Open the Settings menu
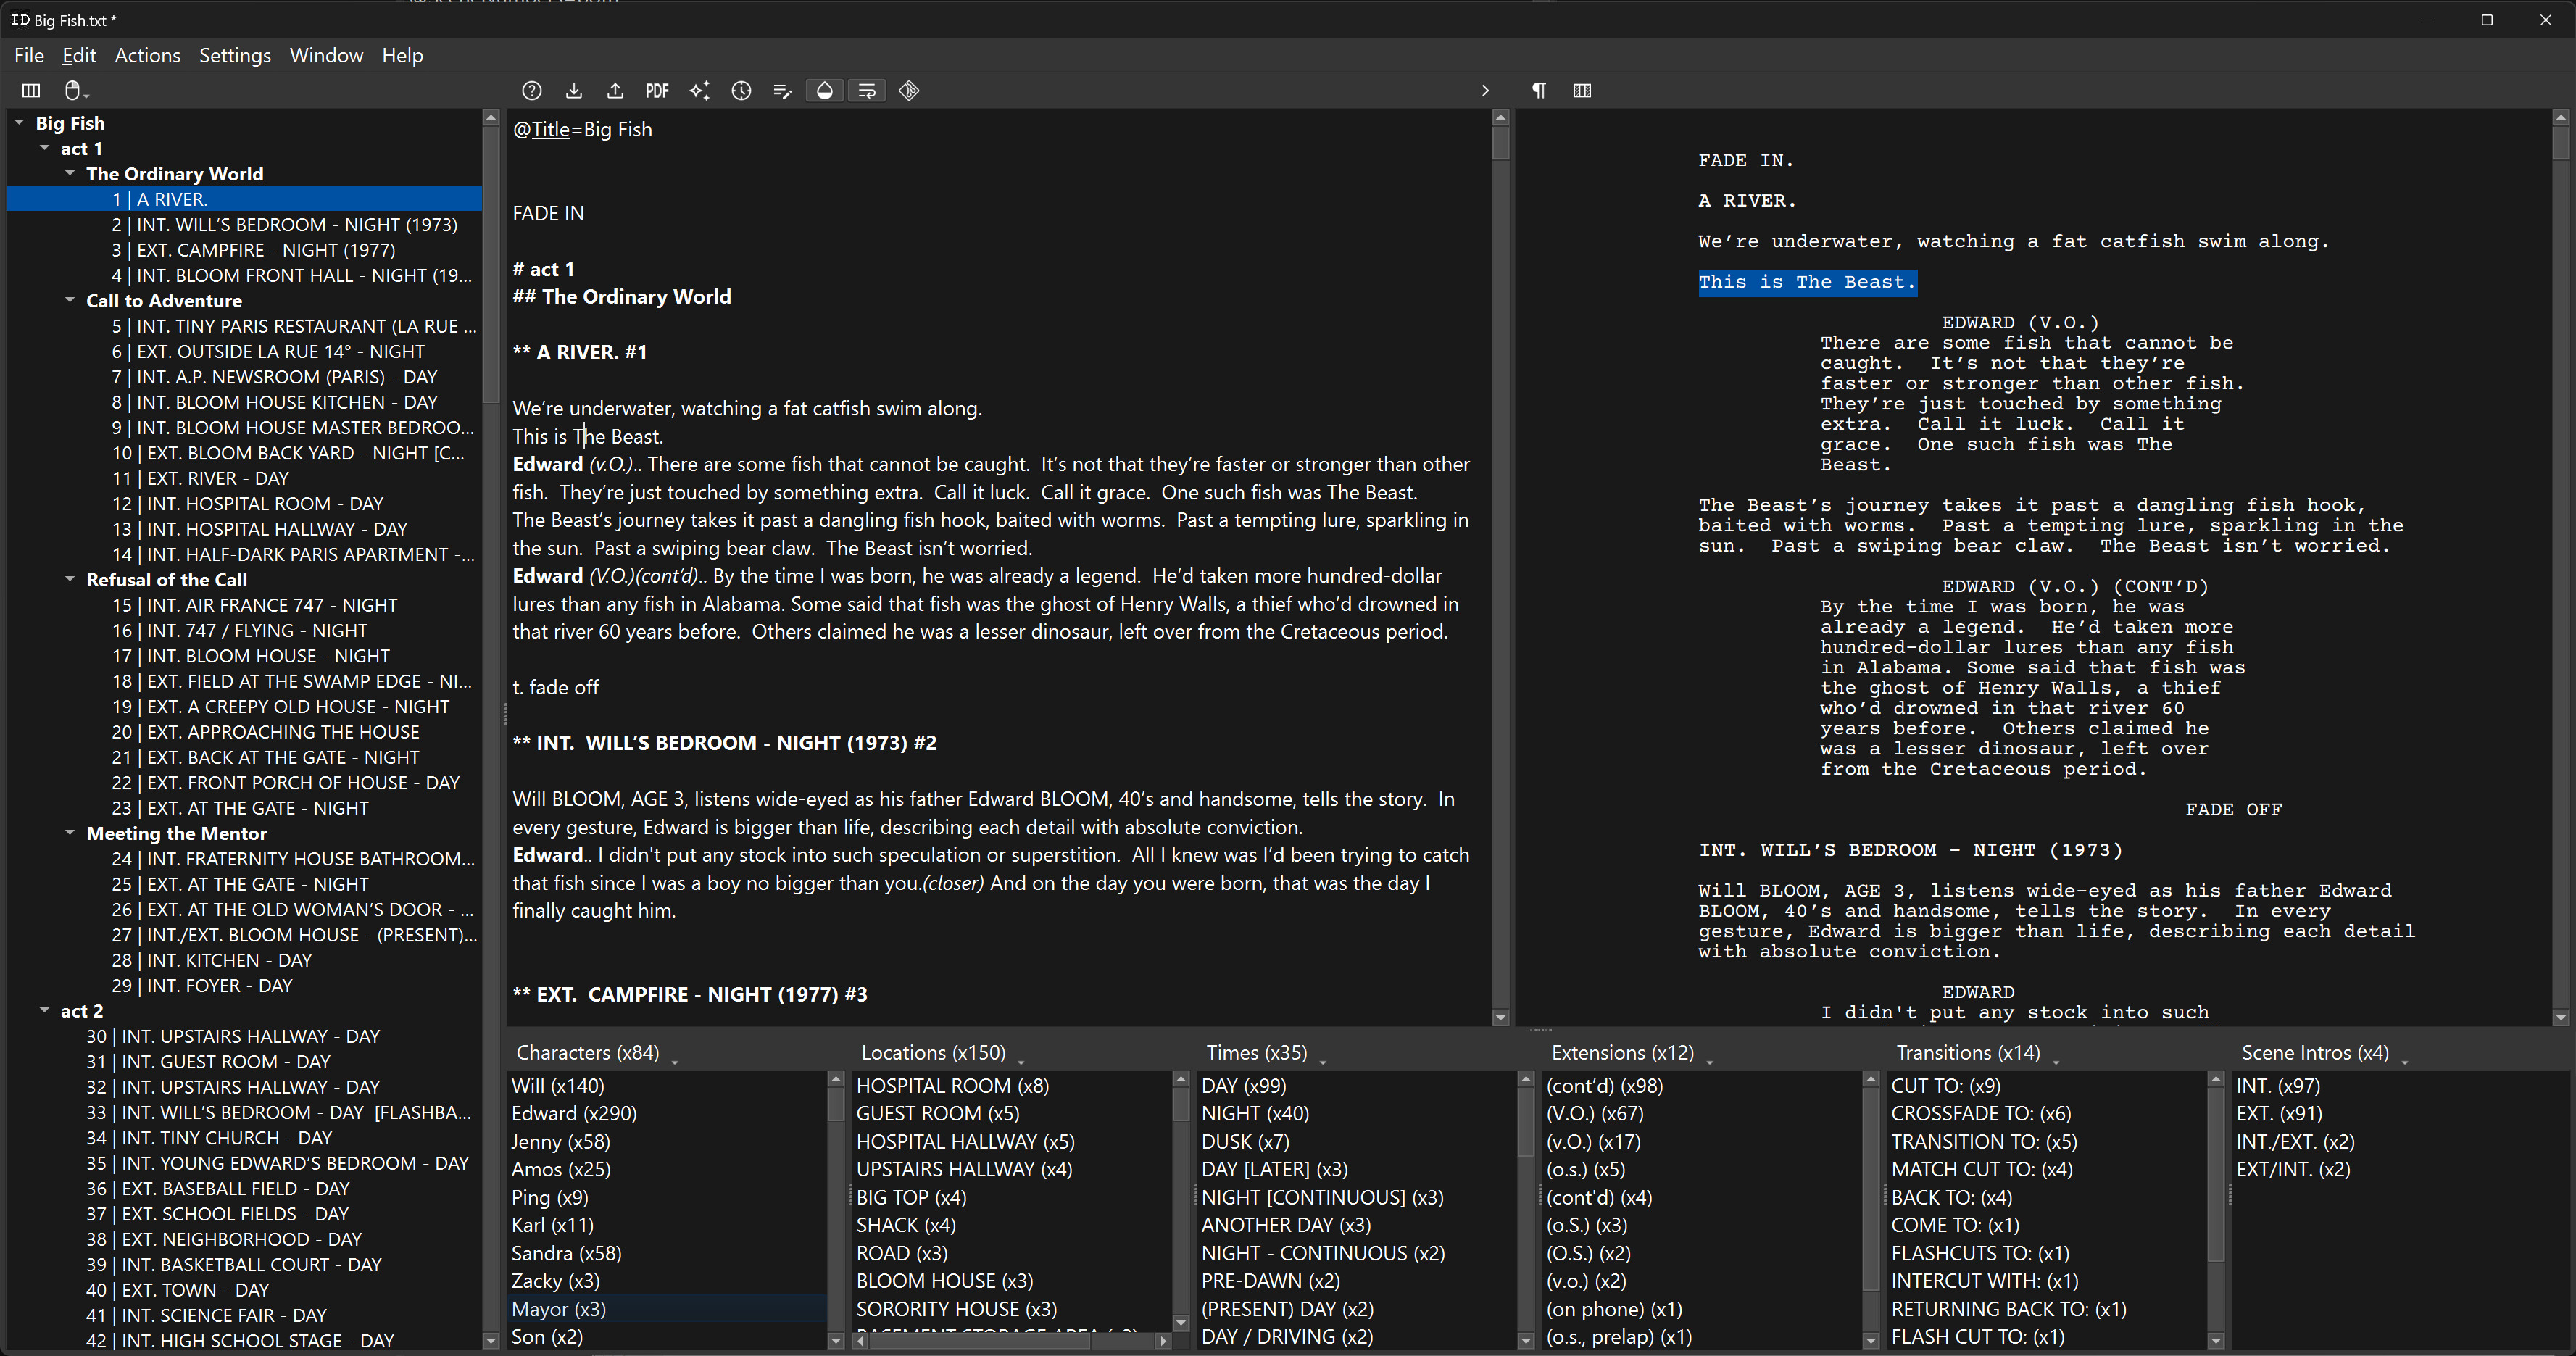The image size is (2576, 1356). click(x=234, y=55)
